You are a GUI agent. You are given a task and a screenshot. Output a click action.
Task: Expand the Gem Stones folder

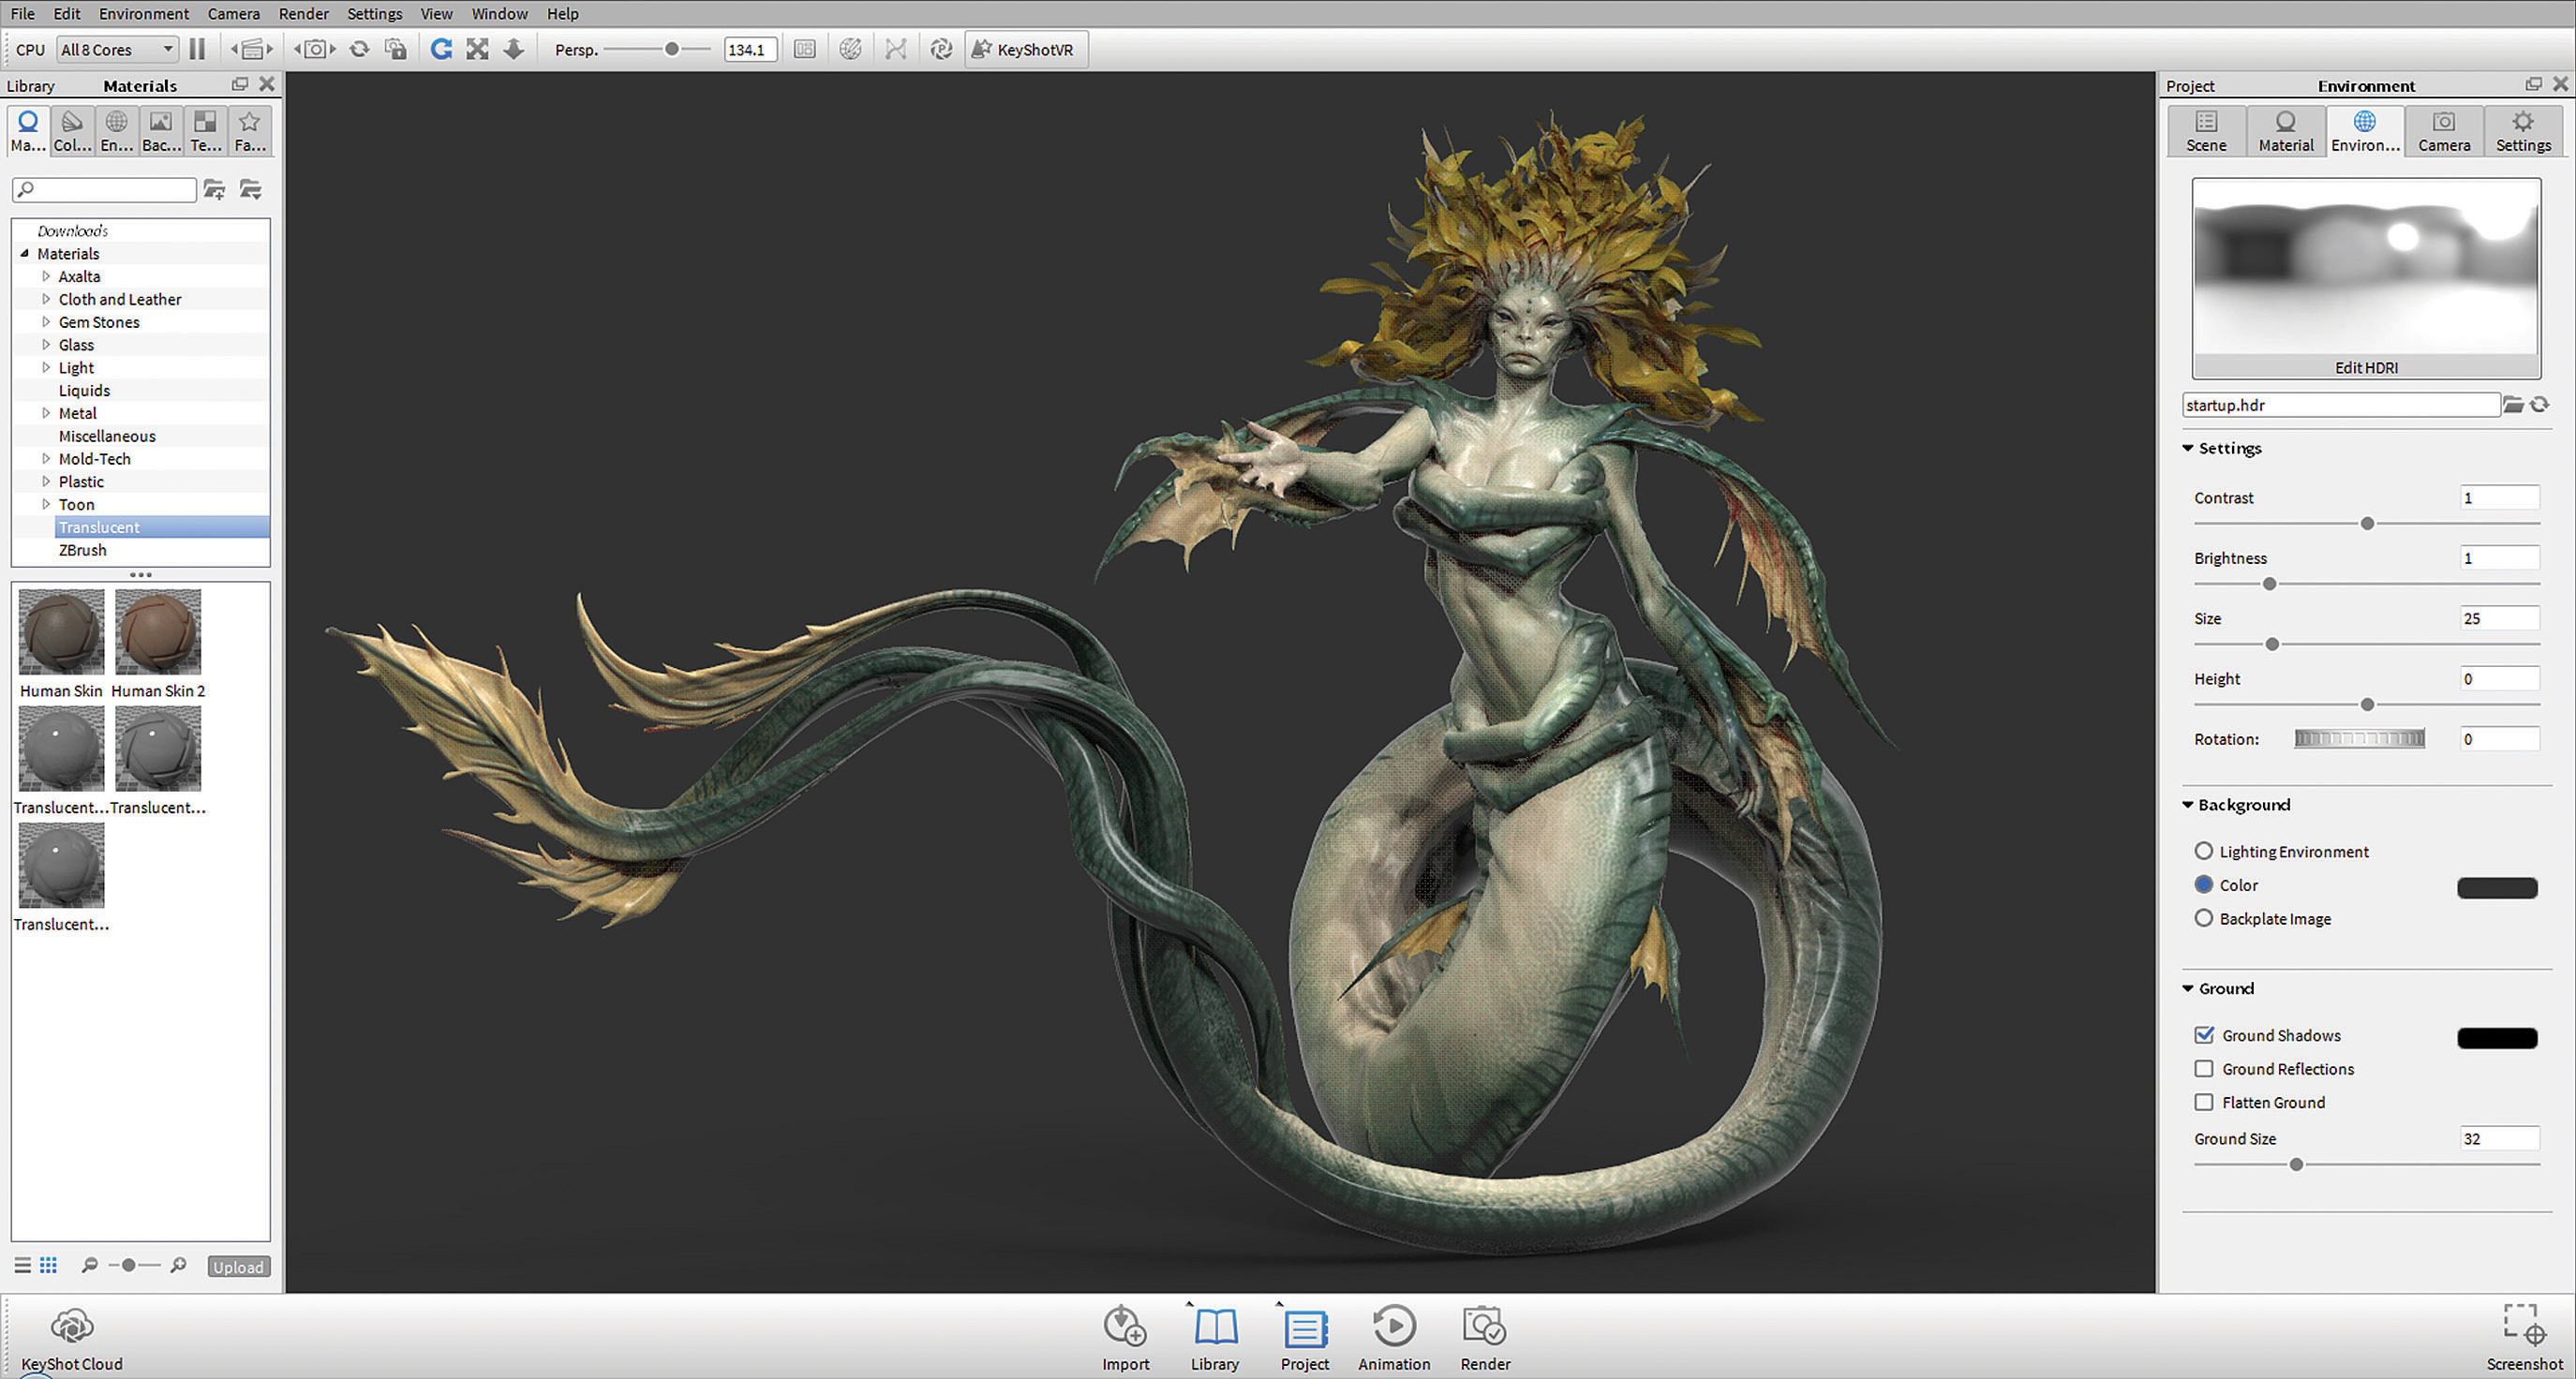(46, 322)
